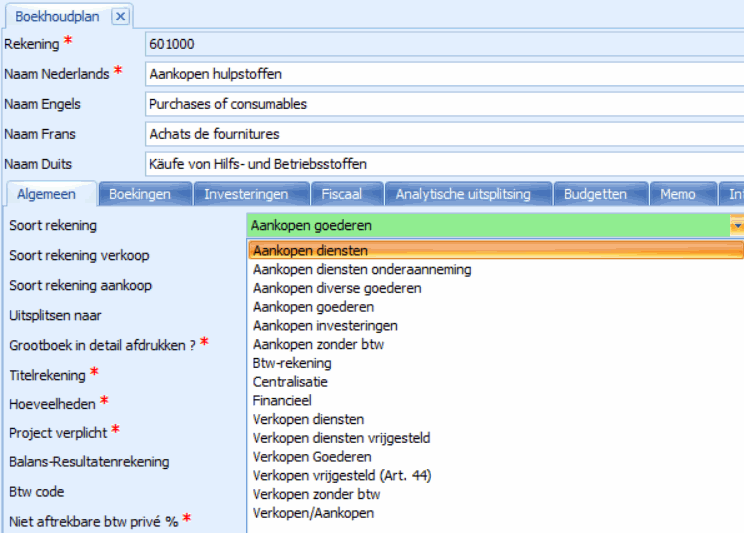Expand the Soort rekening dropdown arrow
The height and width of the screenshot is (533, 744).
736,226
